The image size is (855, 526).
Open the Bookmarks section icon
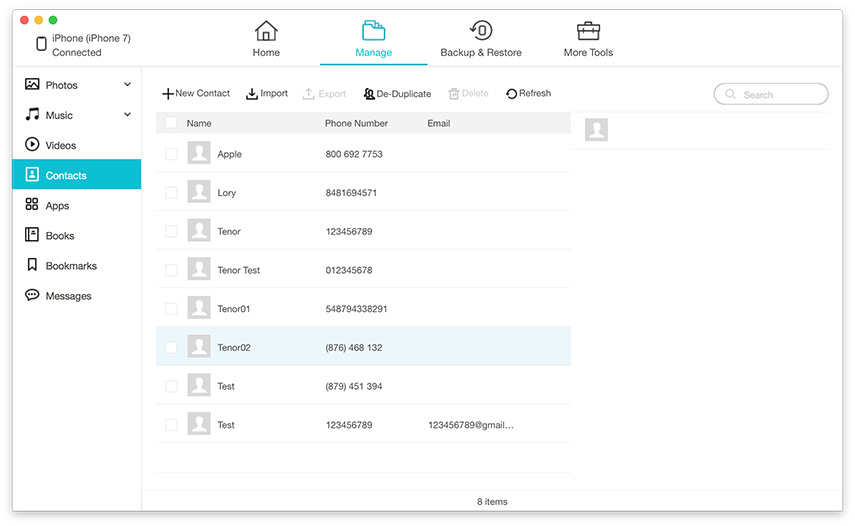pos(32,266)
